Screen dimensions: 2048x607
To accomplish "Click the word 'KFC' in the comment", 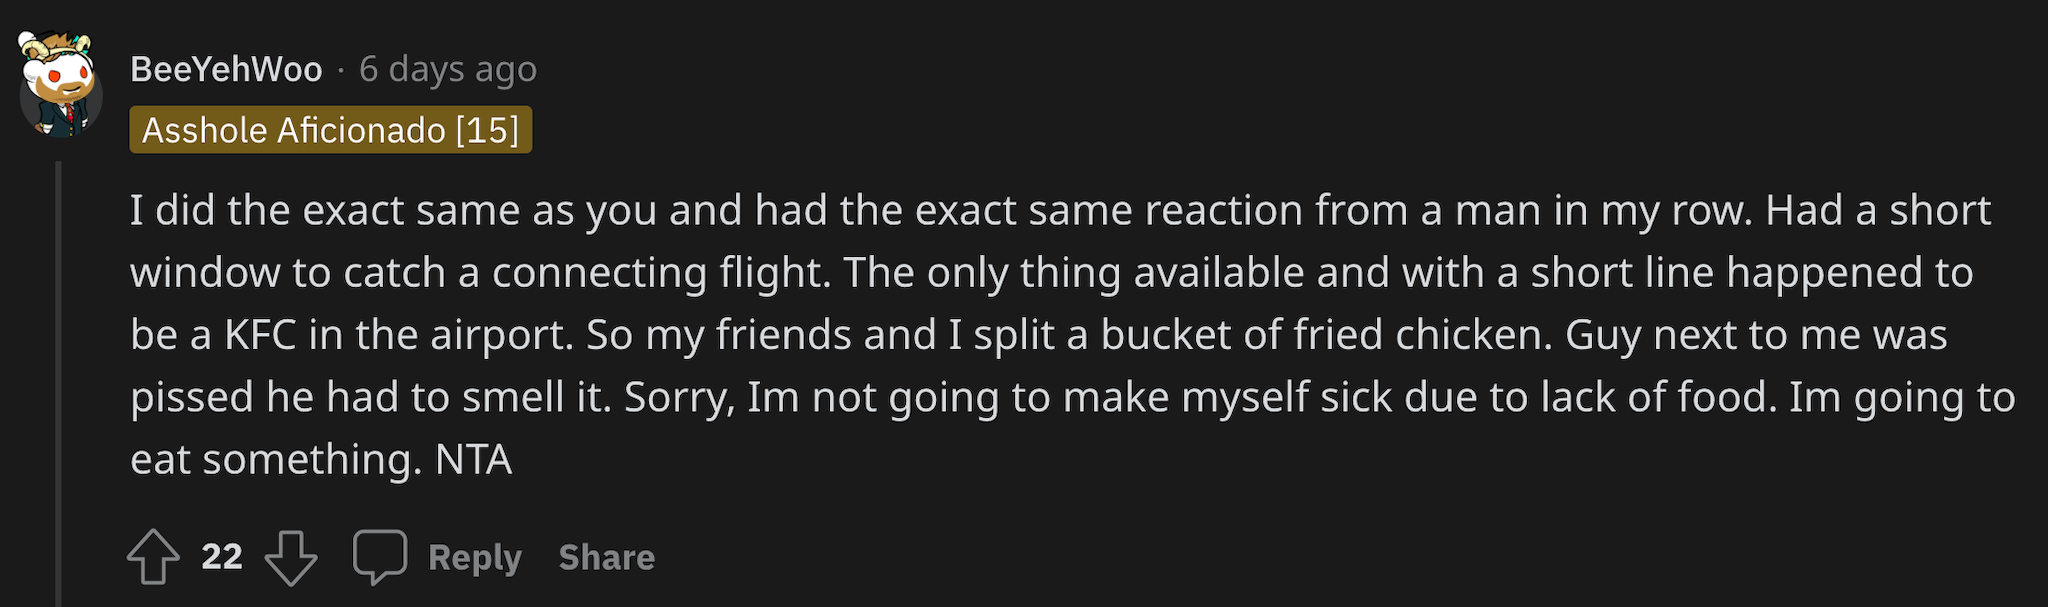I will [260, 335].
